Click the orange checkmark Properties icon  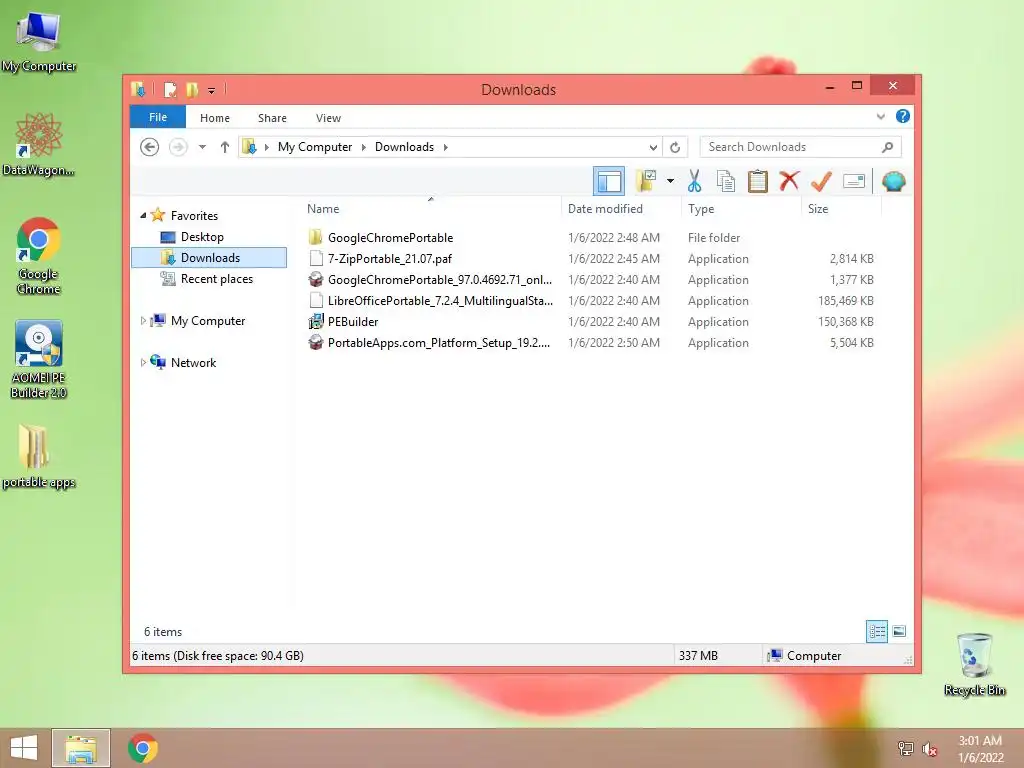coord(821,181)
